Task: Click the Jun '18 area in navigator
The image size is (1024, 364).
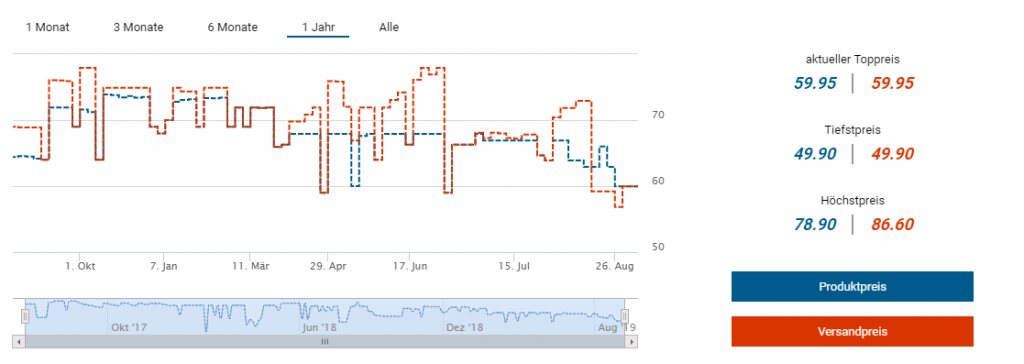Action: point(319,326)
